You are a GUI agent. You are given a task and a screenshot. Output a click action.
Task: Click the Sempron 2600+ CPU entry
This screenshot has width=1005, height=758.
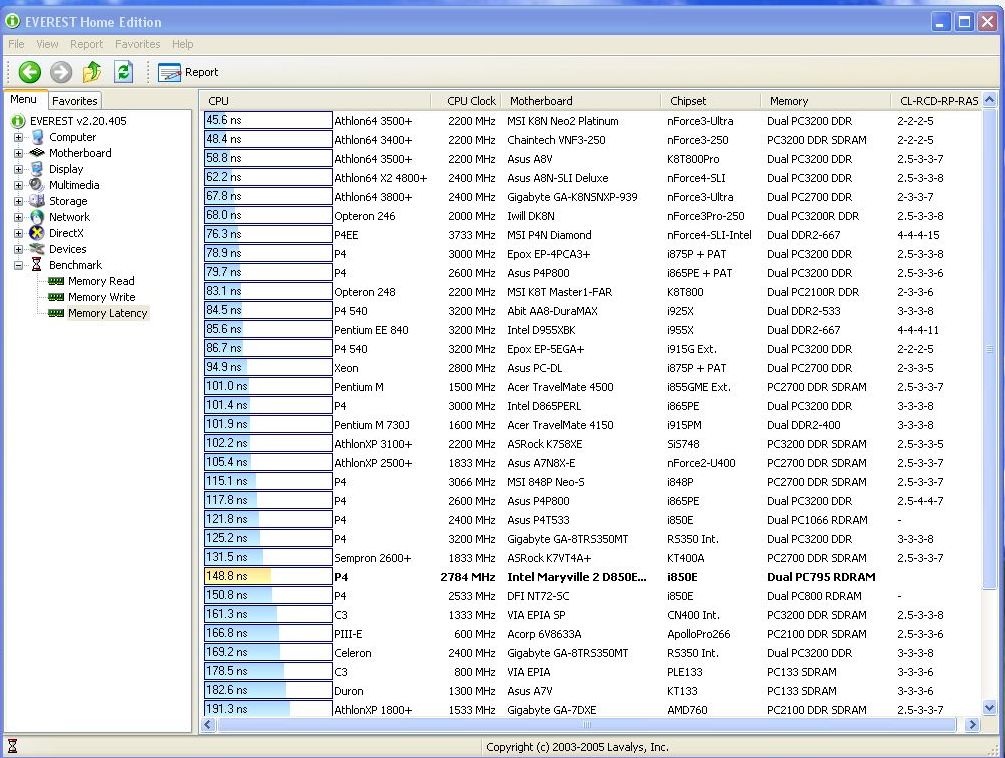point(372,558)
